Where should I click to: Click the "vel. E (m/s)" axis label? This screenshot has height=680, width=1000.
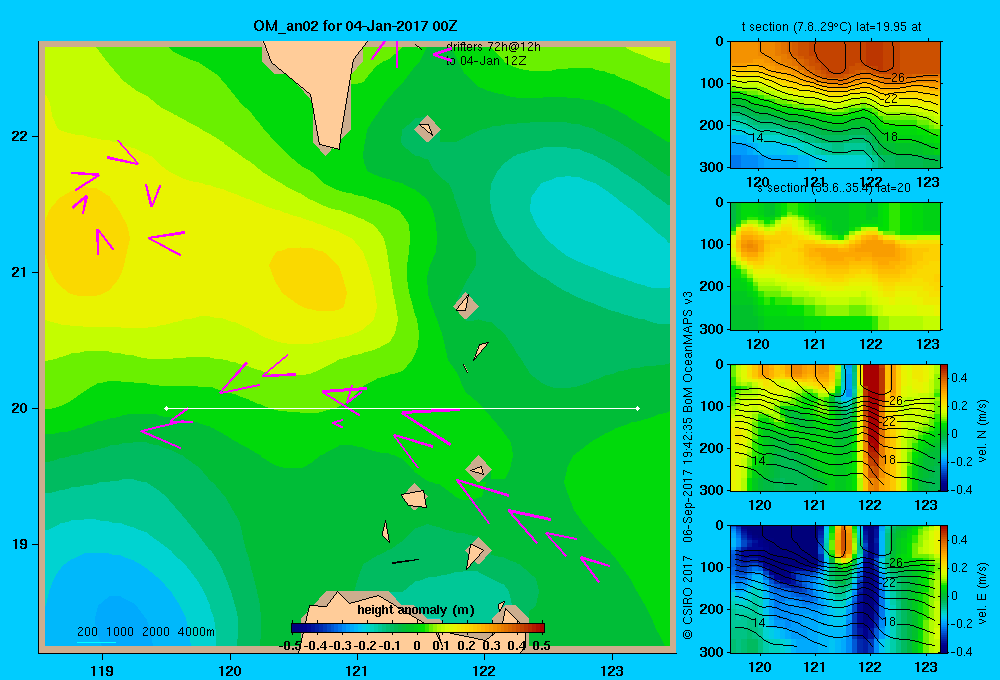(983, 593)
